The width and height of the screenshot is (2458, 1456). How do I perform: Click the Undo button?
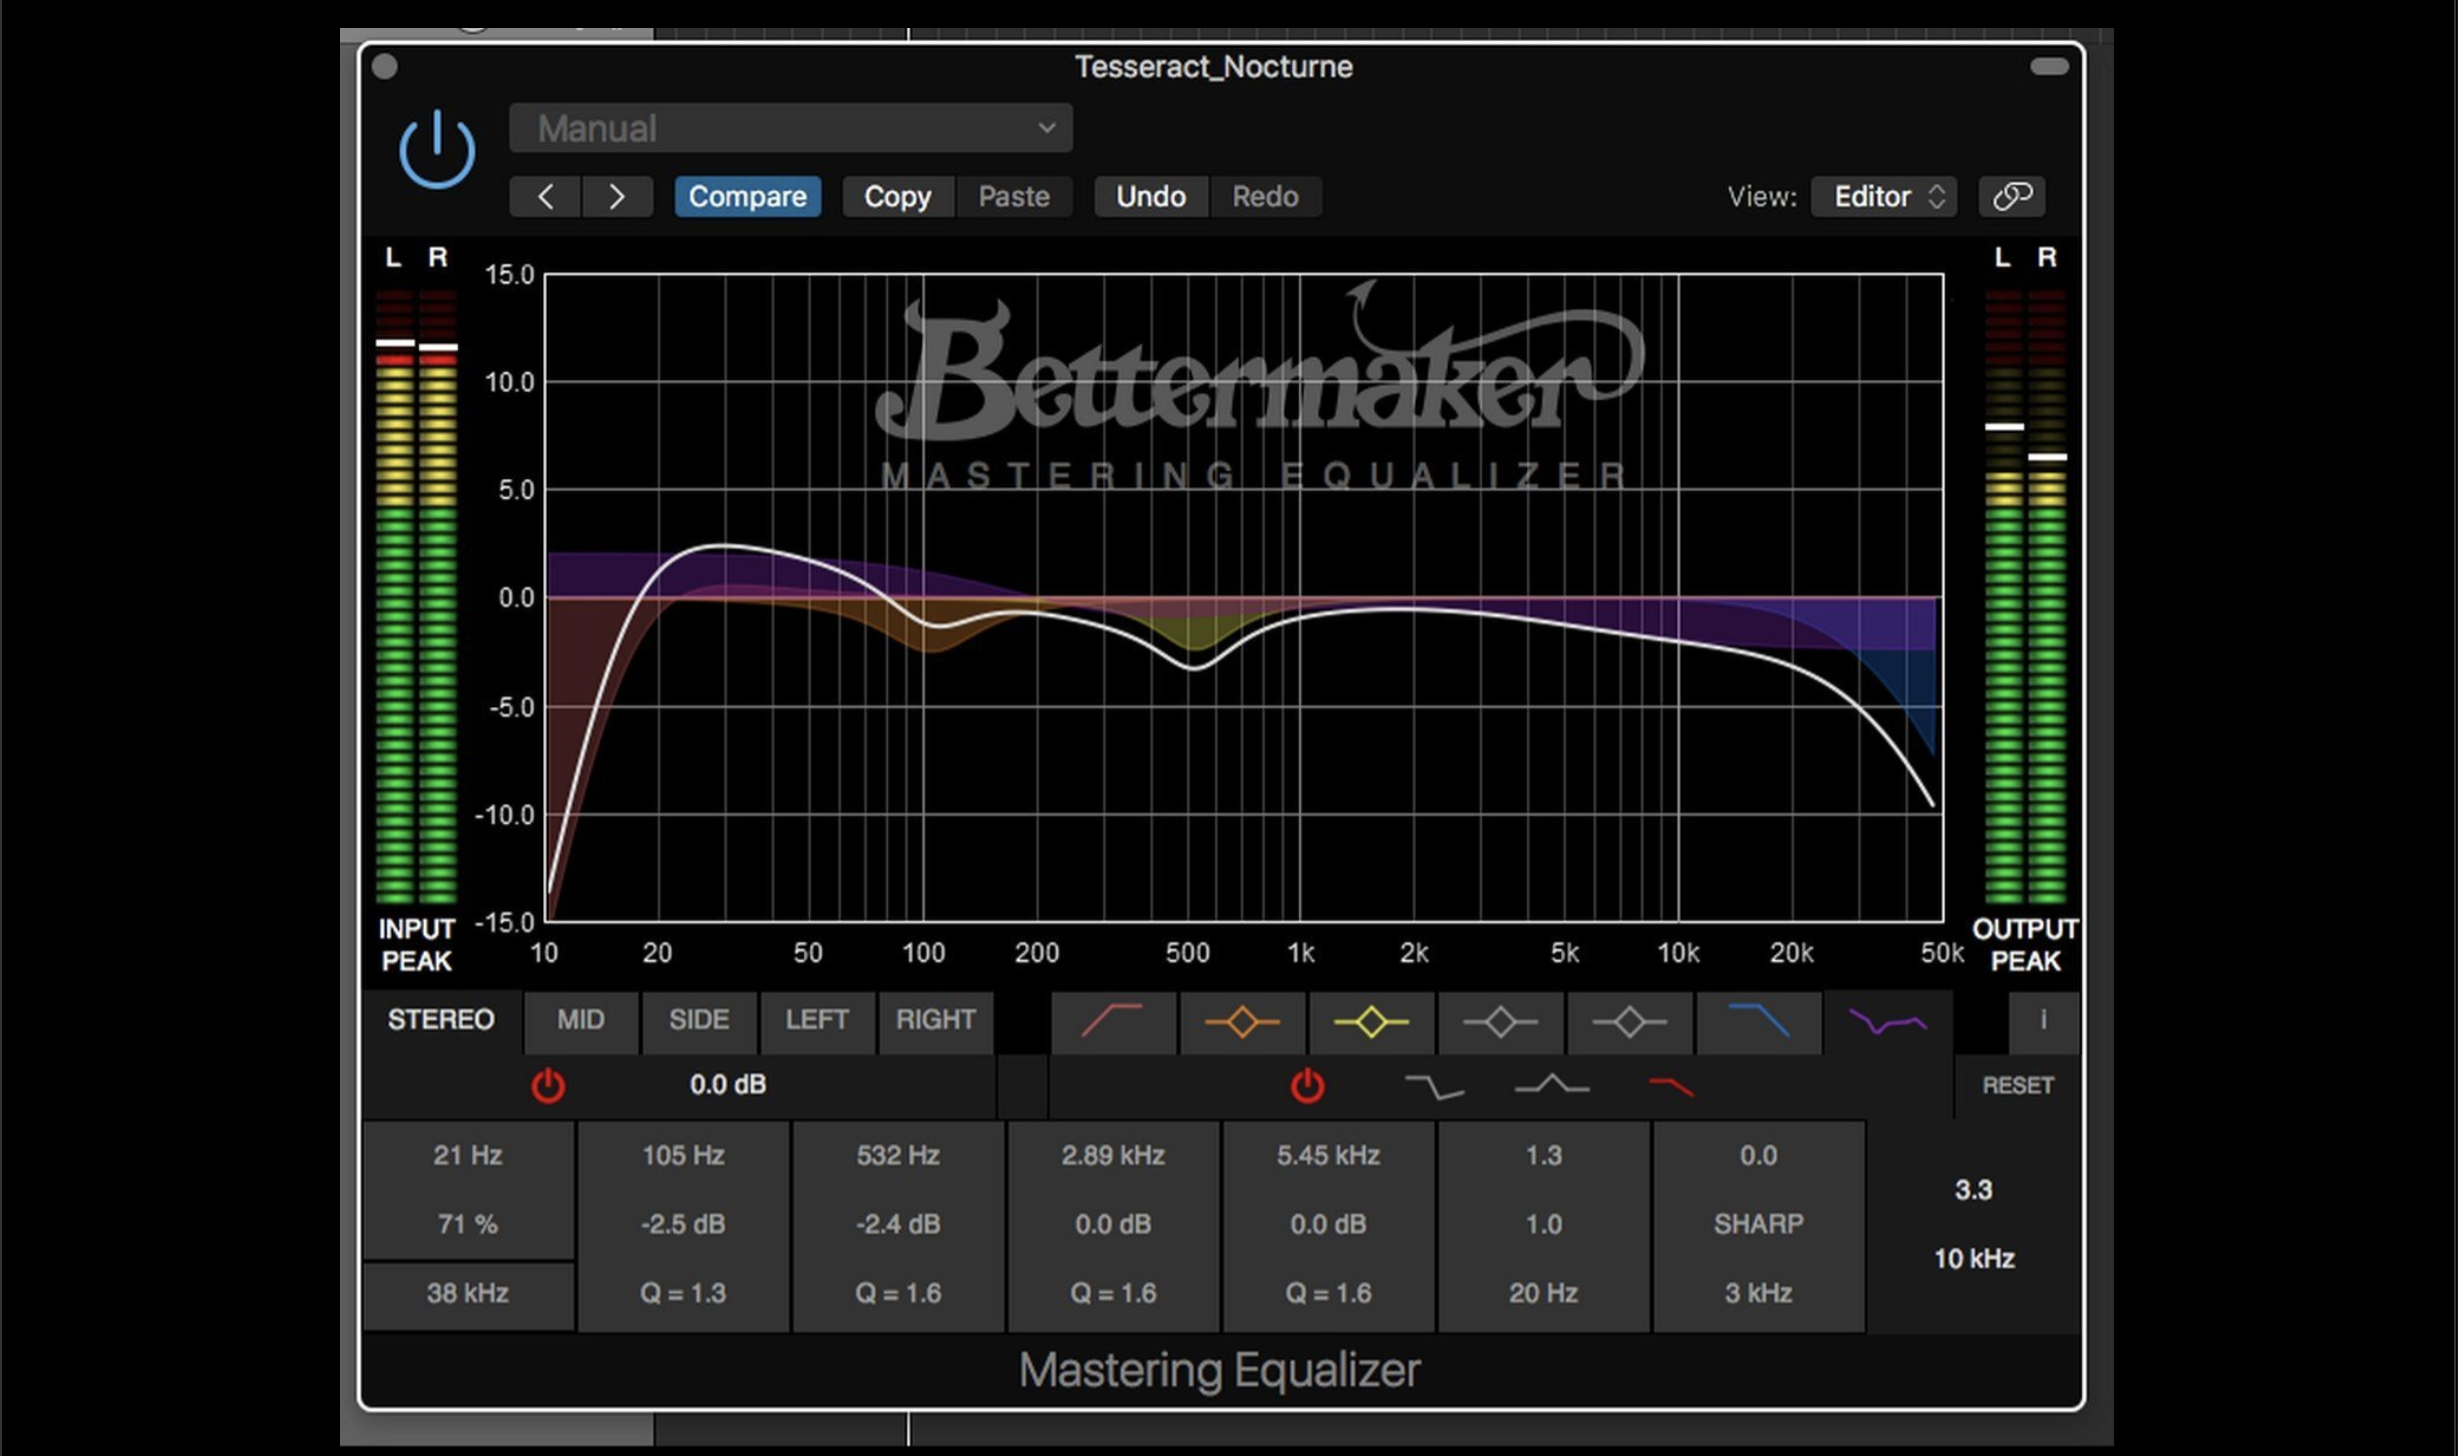(x=1151, y=196)
